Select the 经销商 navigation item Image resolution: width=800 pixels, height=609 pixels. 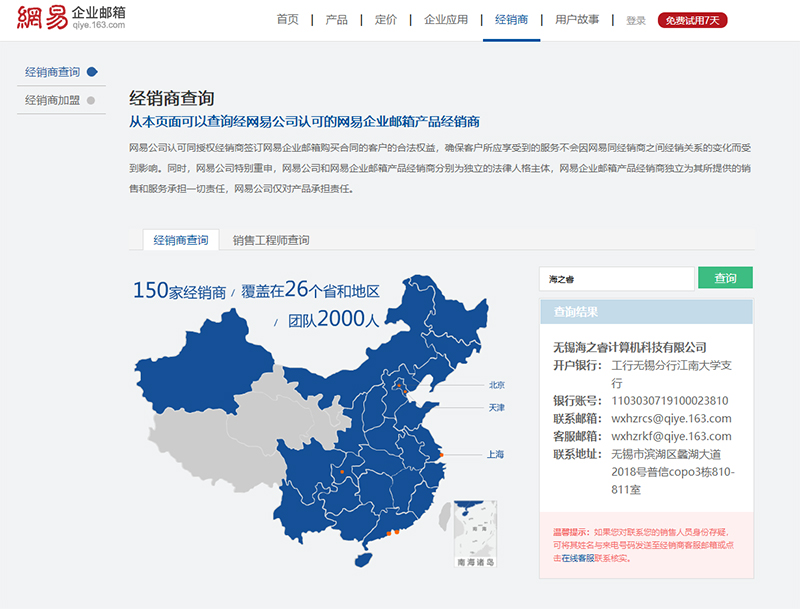click(511, 19)
